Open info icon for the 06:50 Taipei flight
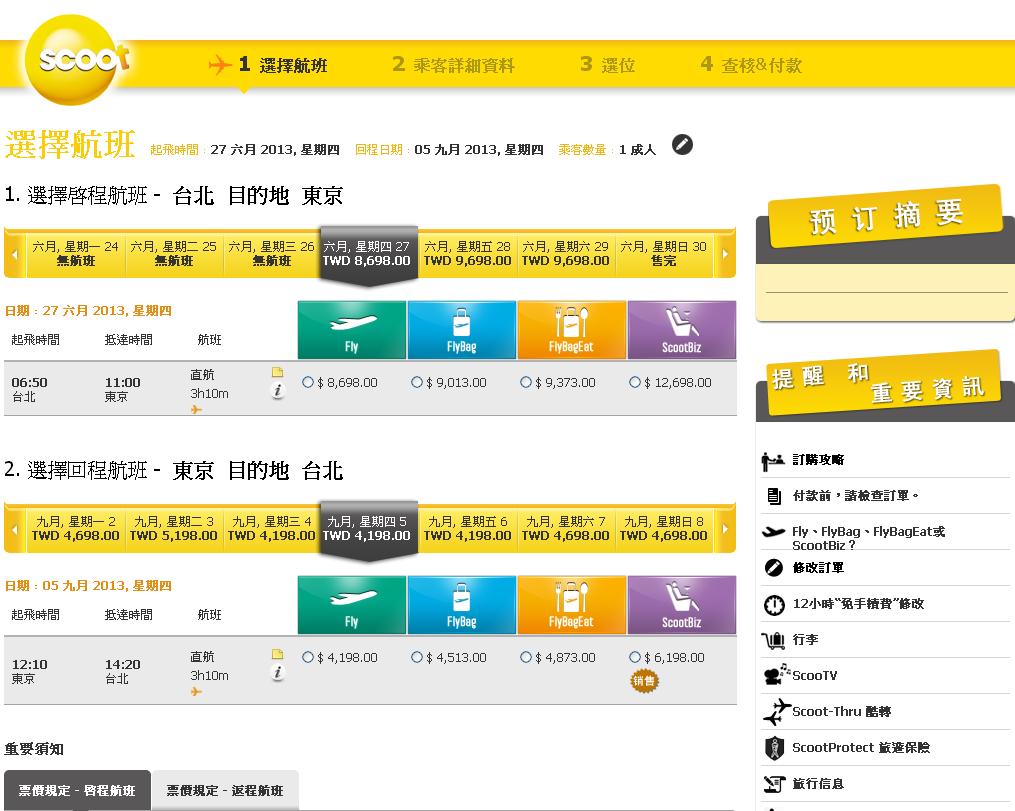 [x=278, y=390]
